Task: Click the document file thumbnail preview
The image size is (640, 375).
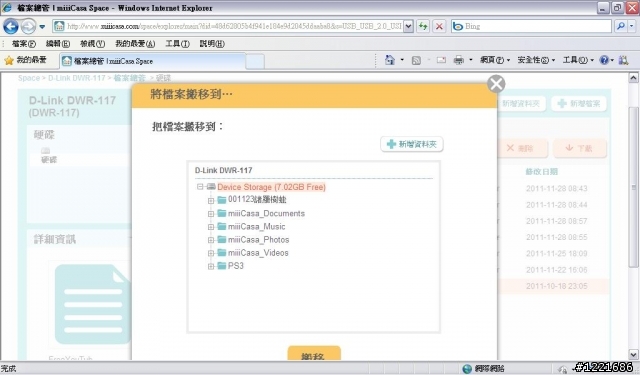Action: [x=93, y=304]
